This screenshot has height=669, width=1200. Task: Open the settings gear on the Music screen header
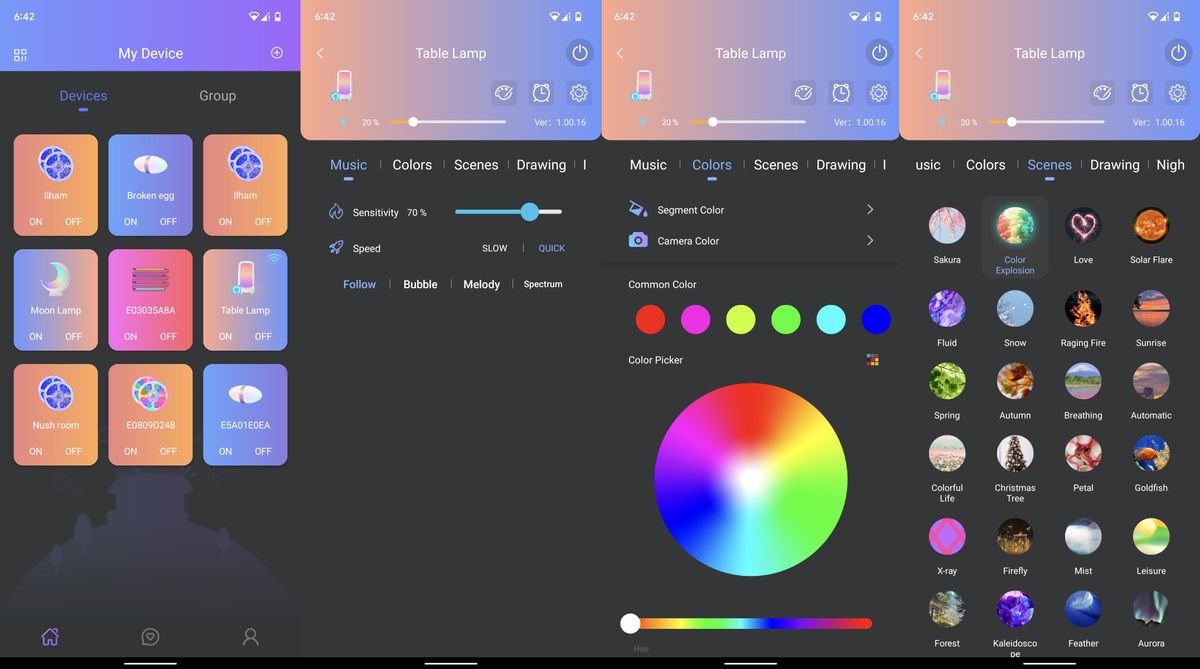click(578, 93)
